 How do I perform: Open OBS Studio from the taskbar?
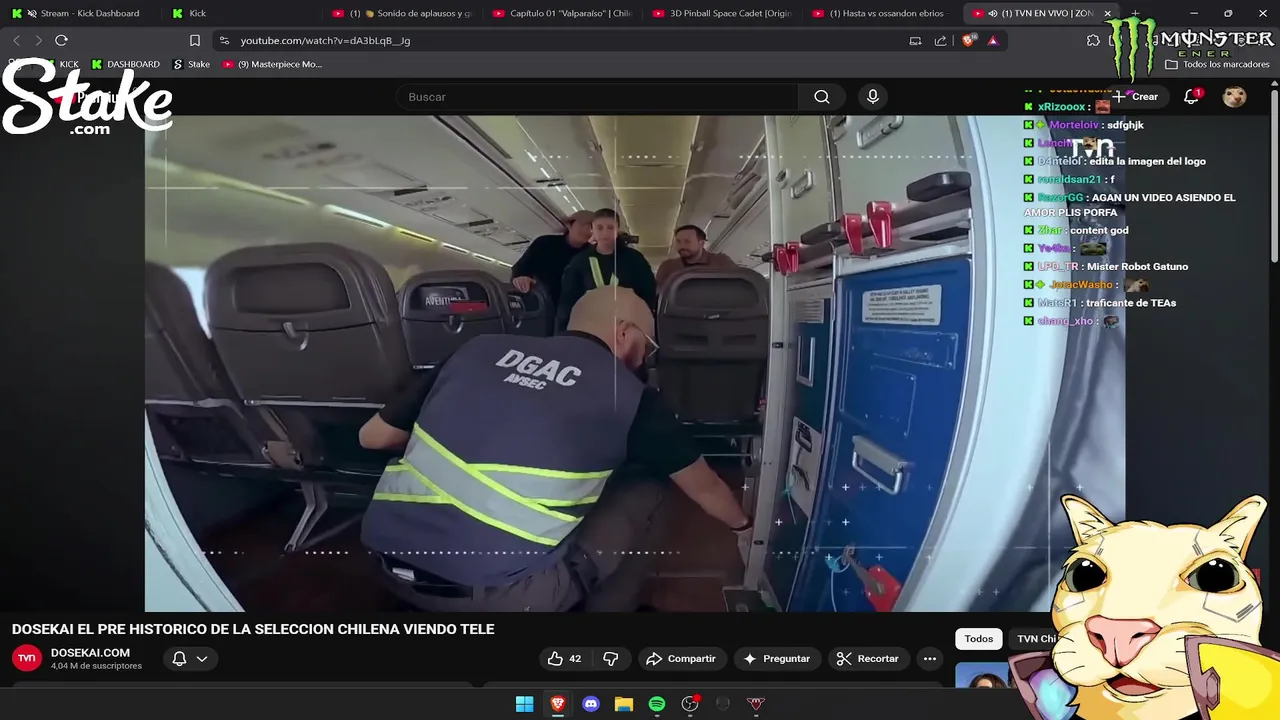point(690,704)
